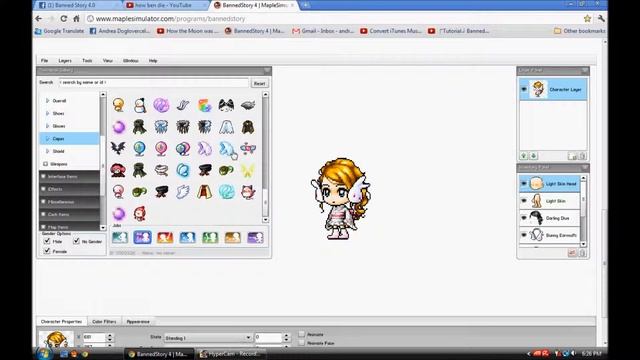
Task: Toggle visibility of Bunny Earmuffs item
Action: point(524,235)
